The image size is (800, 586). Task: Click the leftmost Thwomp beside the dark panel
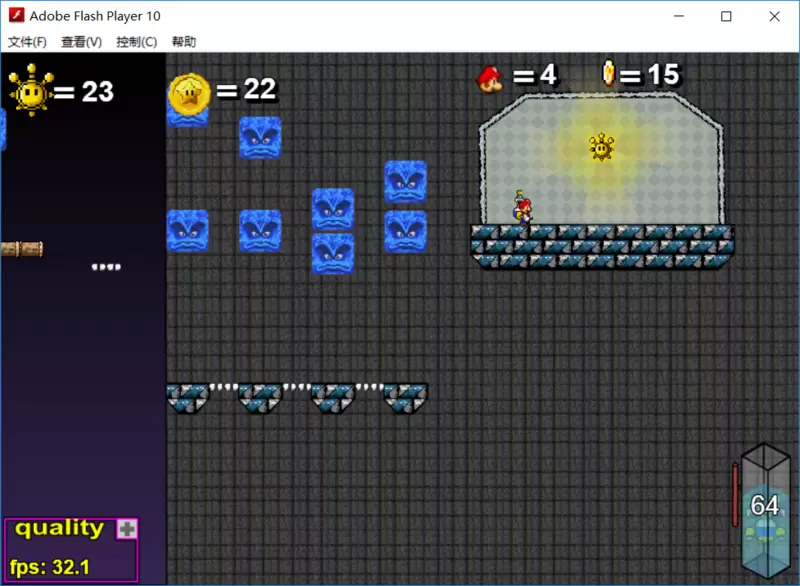pyautogui.click(x=188, y=231)
